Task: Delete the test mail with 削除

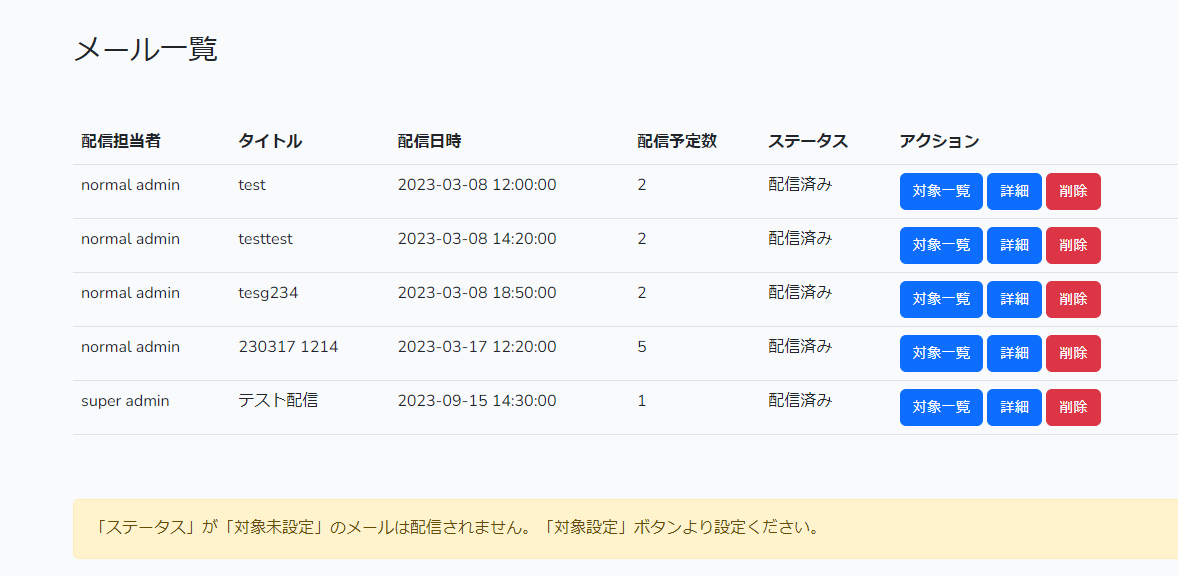Action: click(x=1073, y=191)
